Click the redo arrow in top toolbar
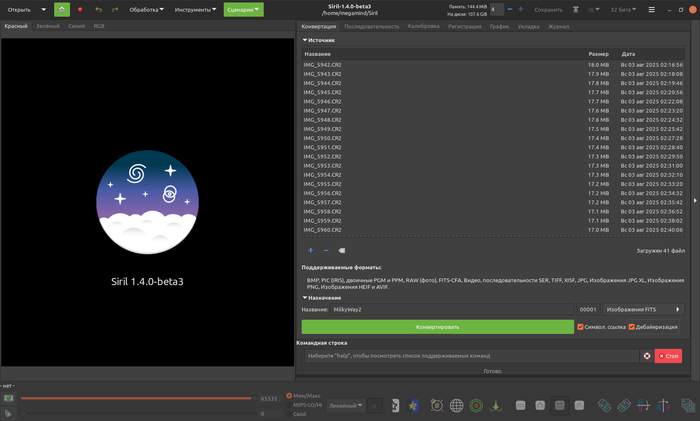Image resolution: width=700 pixels, height=421 pixels. pyautogui.click(x=115, y=10)
